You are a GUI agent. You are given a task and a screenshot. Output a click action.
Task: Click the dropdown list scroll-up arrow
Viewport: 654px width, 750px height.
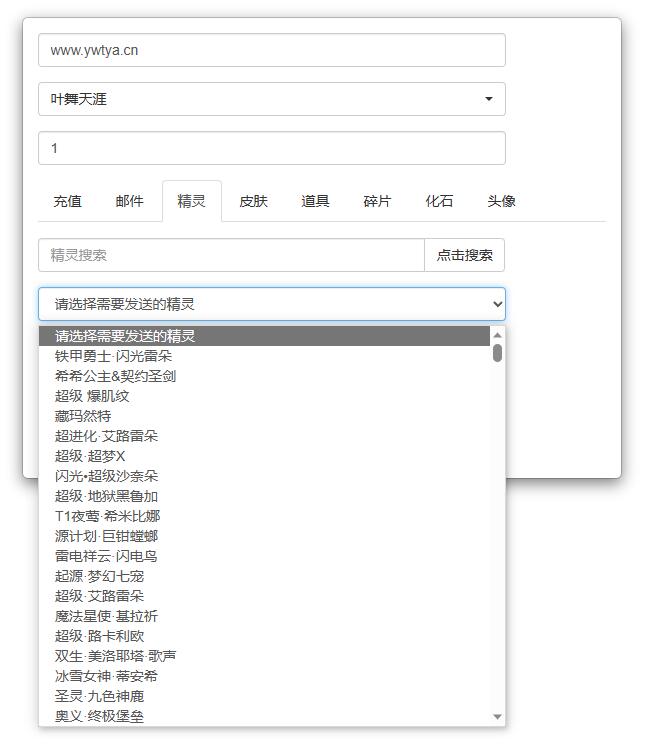[x=498, y=335]
